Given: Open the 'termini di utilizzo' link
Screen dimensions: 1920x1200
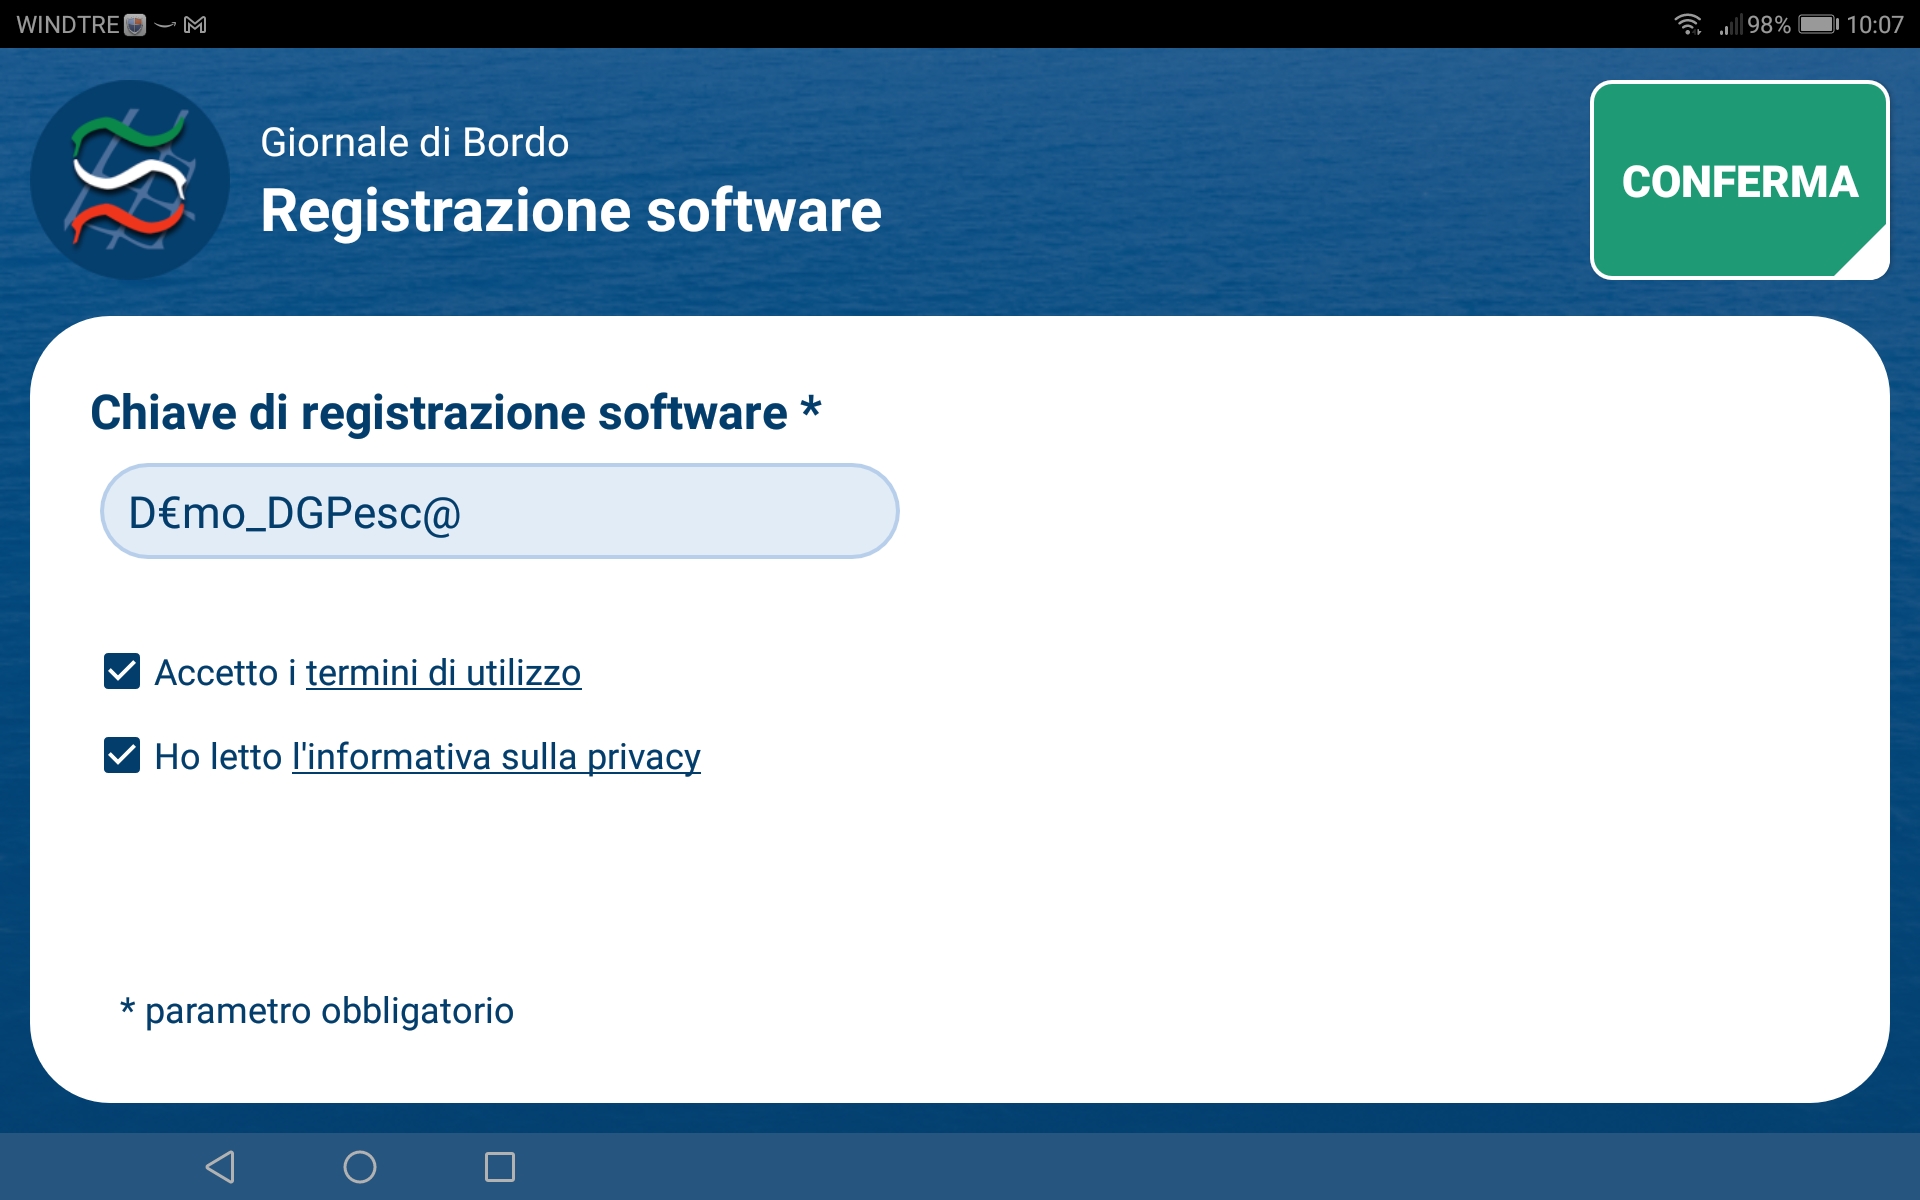Looking at the screenshot, I should [x=443, y=673].
